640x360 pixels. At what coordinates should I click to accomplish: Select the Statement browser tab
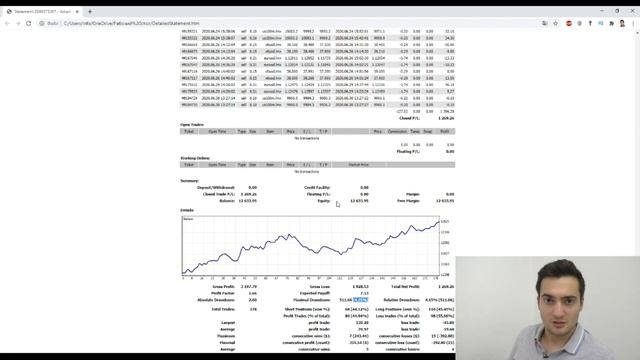click(42, 11)
